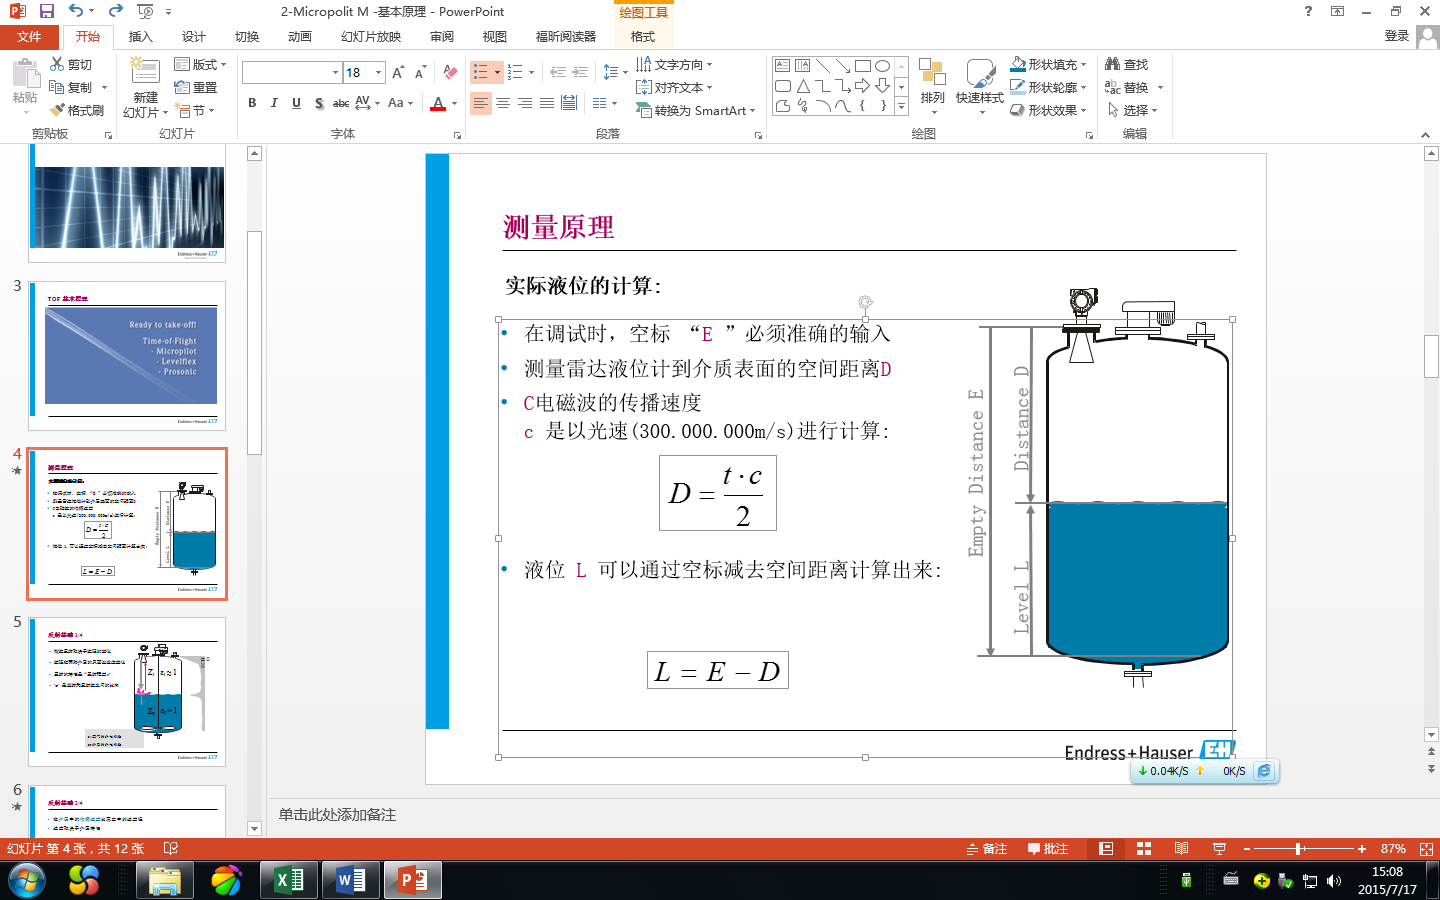Open Align Text (对齐文本) dropdown
1440x900 pixels.
(x=674, y=87)
